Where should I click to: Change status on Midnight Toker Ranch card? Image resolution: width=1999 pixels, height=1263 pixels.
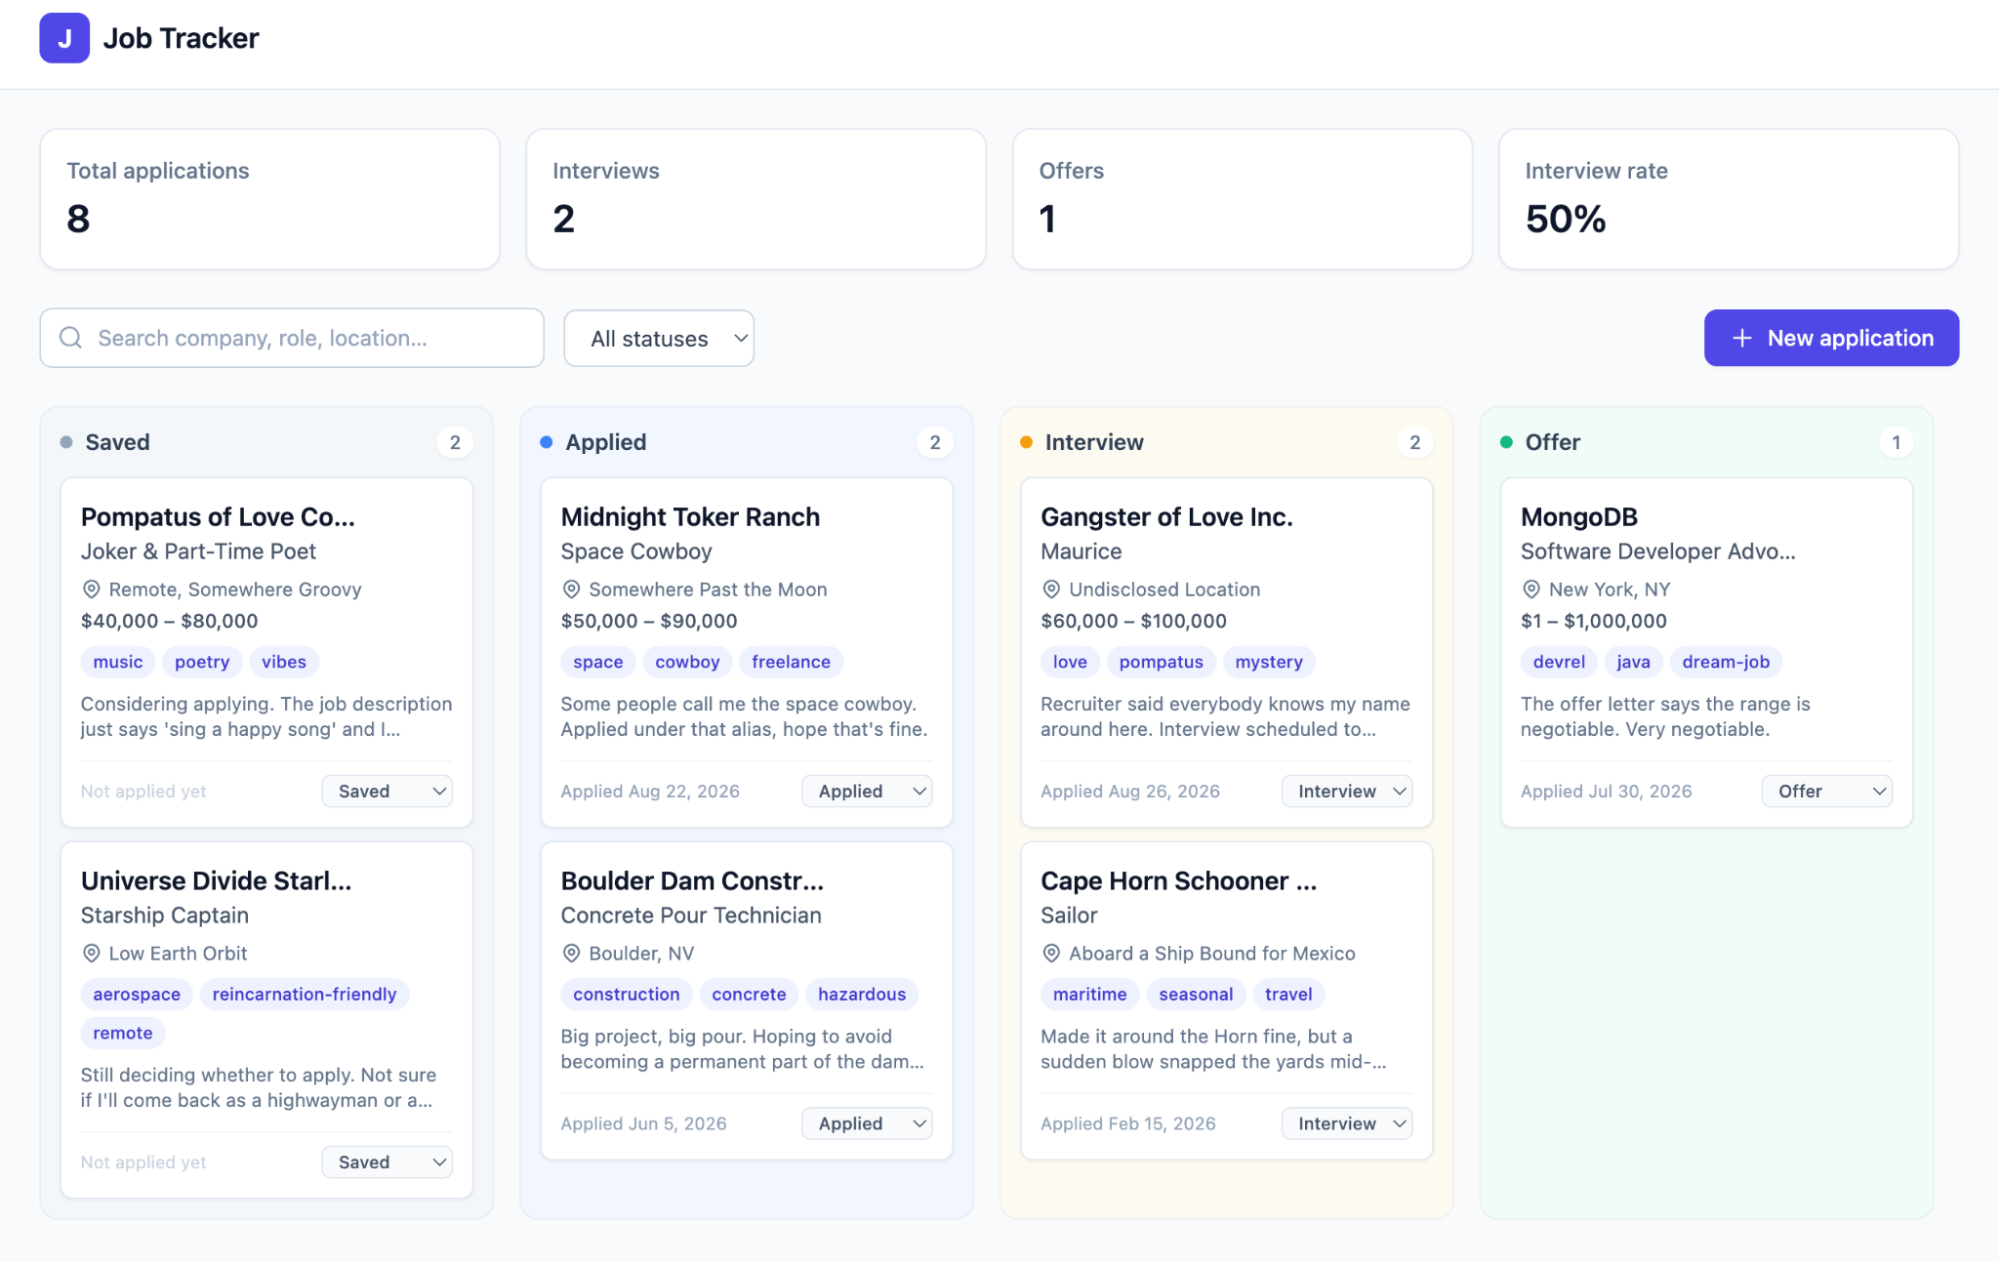tap(867, 791)
